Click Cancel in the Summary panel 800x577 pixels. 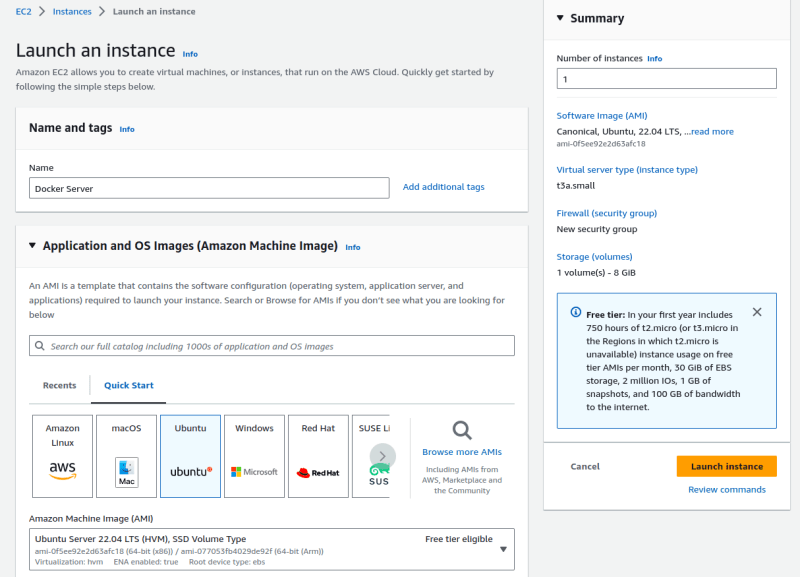[x=585, y=466]
